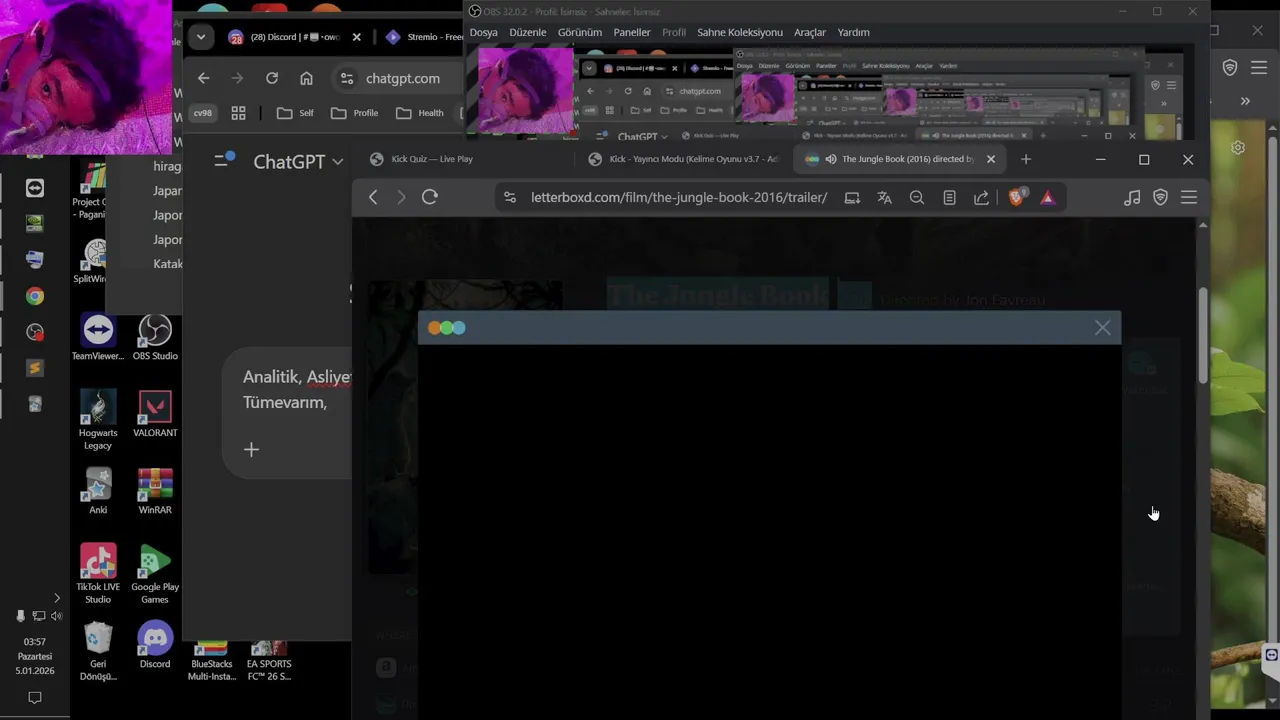This screenshot has height=720, width=1280.
Task: Go back in the Brave browser
Action: tap(373, 198)
